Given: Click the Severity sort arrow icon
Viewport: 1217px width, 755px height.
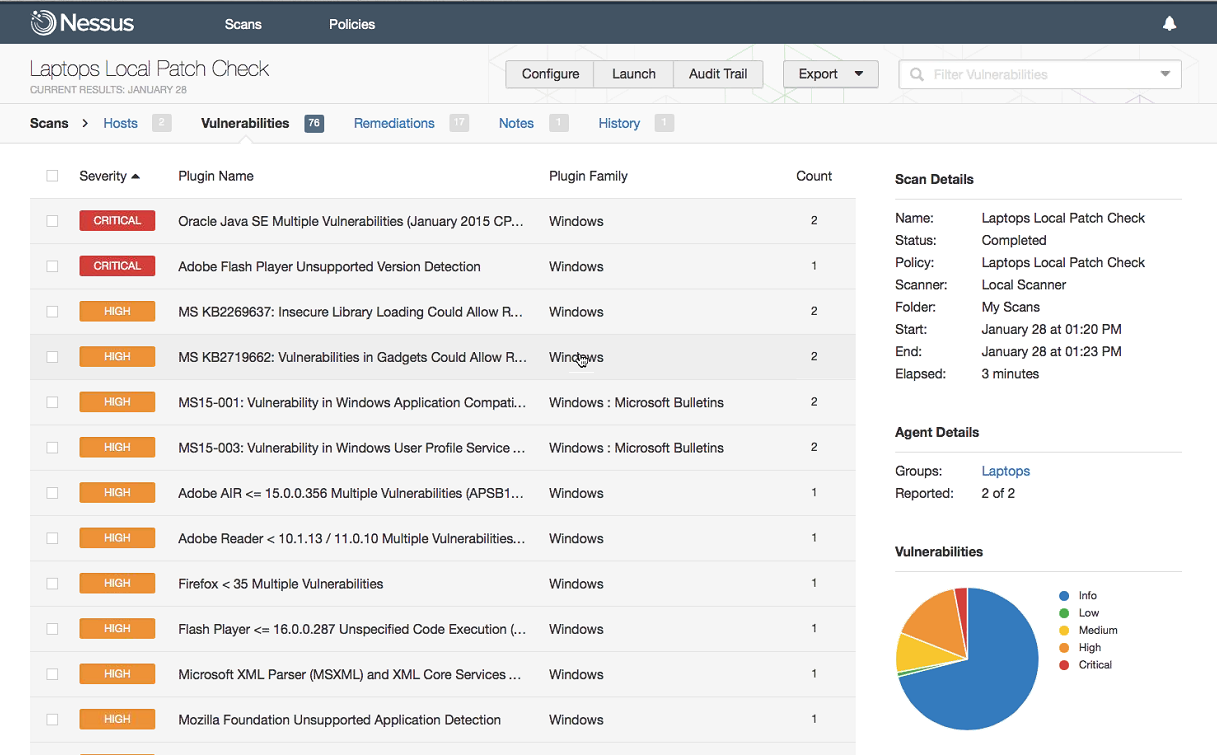Looking at the screenshot, I should [136, 176].
